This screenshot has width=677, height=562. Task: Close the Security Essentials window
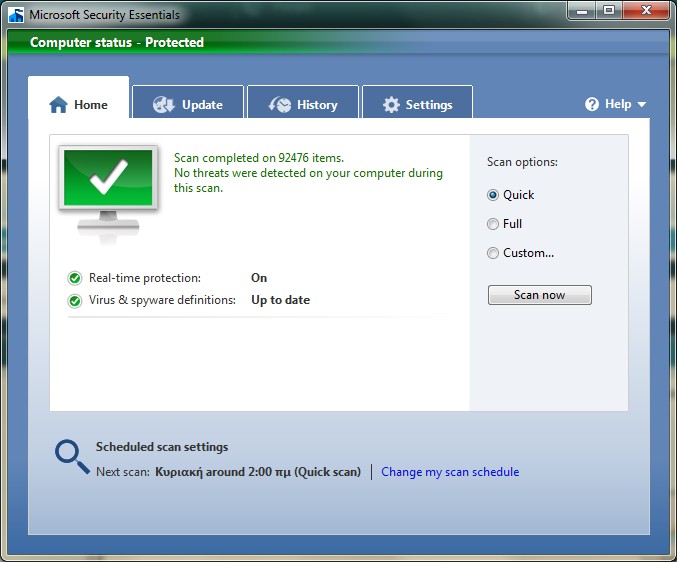tap(646, 10)
